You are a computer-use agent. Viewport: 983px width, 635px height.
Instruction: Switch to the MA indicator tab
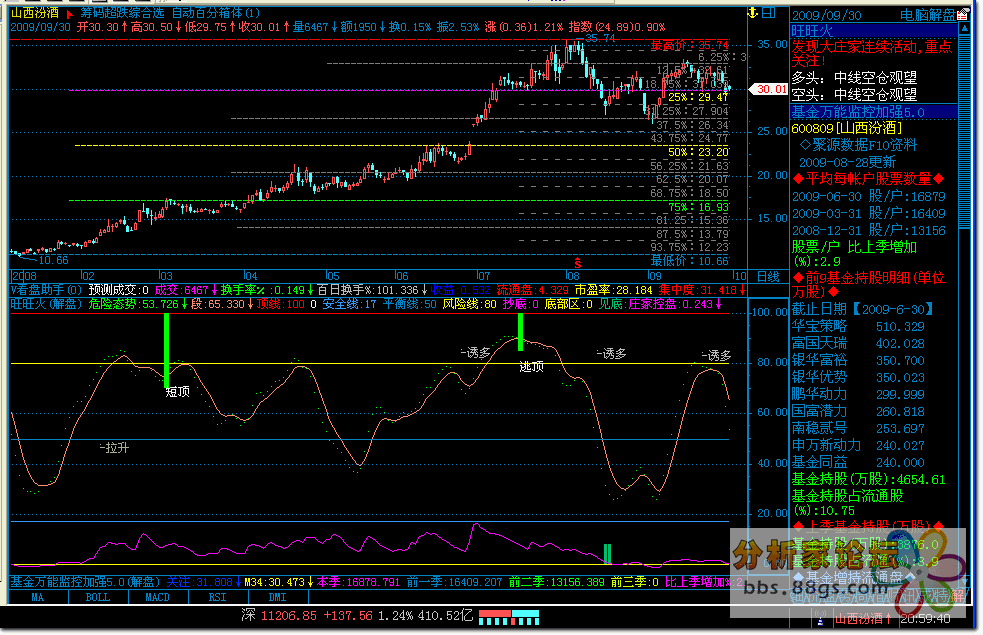38,597
